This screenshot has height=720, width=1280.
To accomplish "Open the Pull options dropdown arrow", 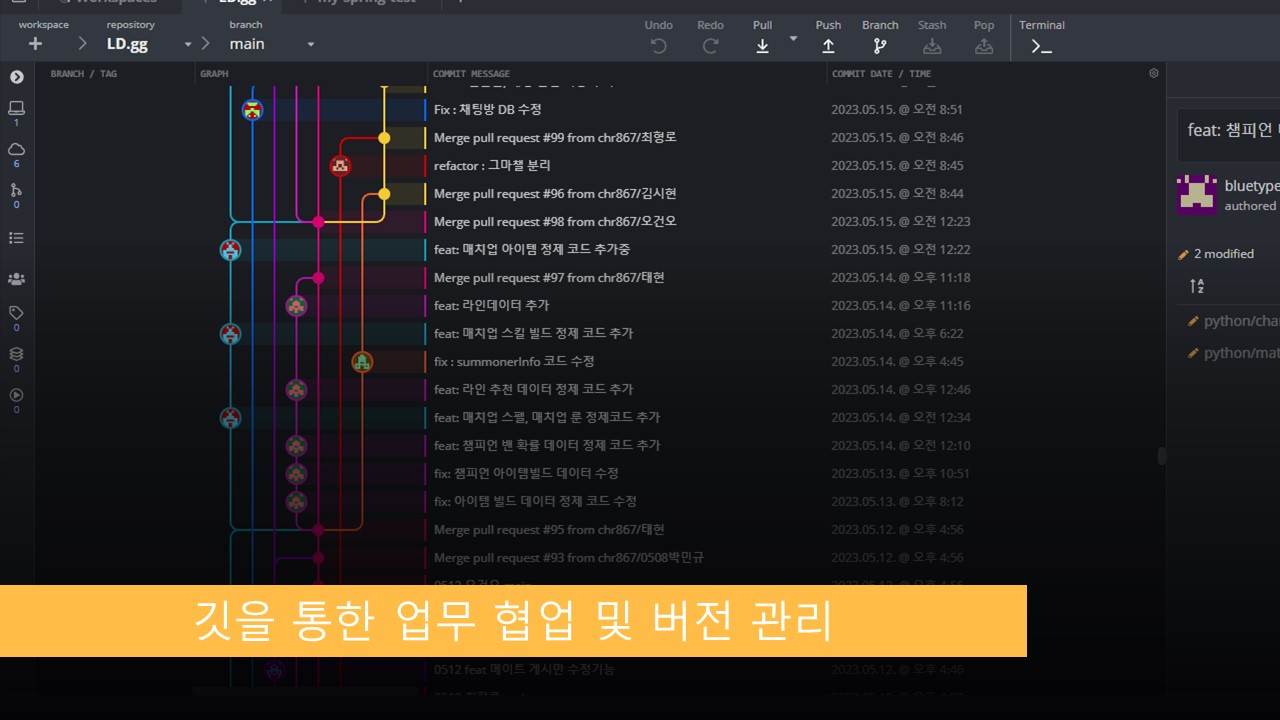I will (793, 39).
